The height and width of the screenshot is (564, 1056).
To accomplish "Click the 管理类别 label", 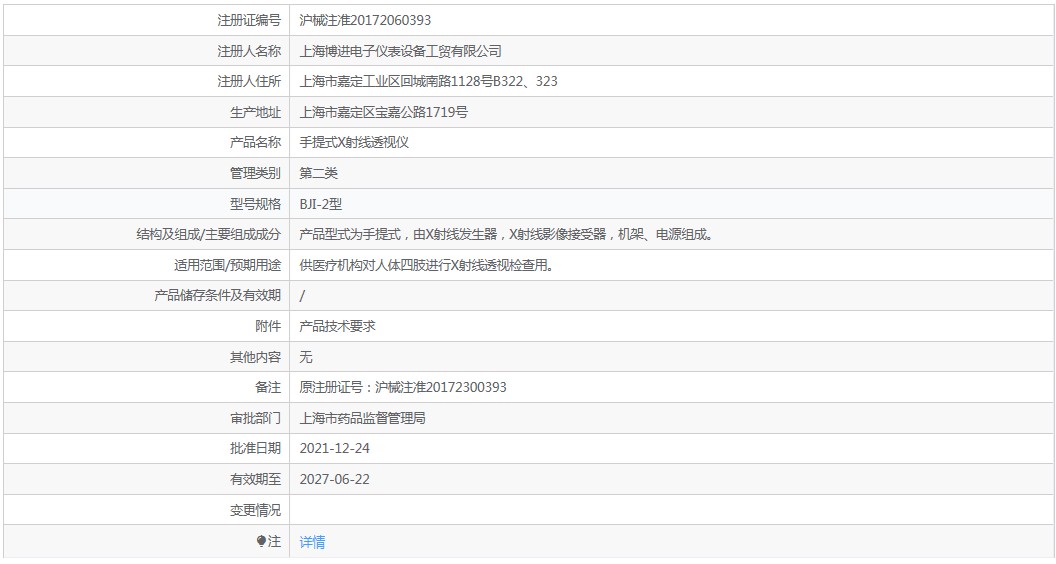I will (255, 173).
